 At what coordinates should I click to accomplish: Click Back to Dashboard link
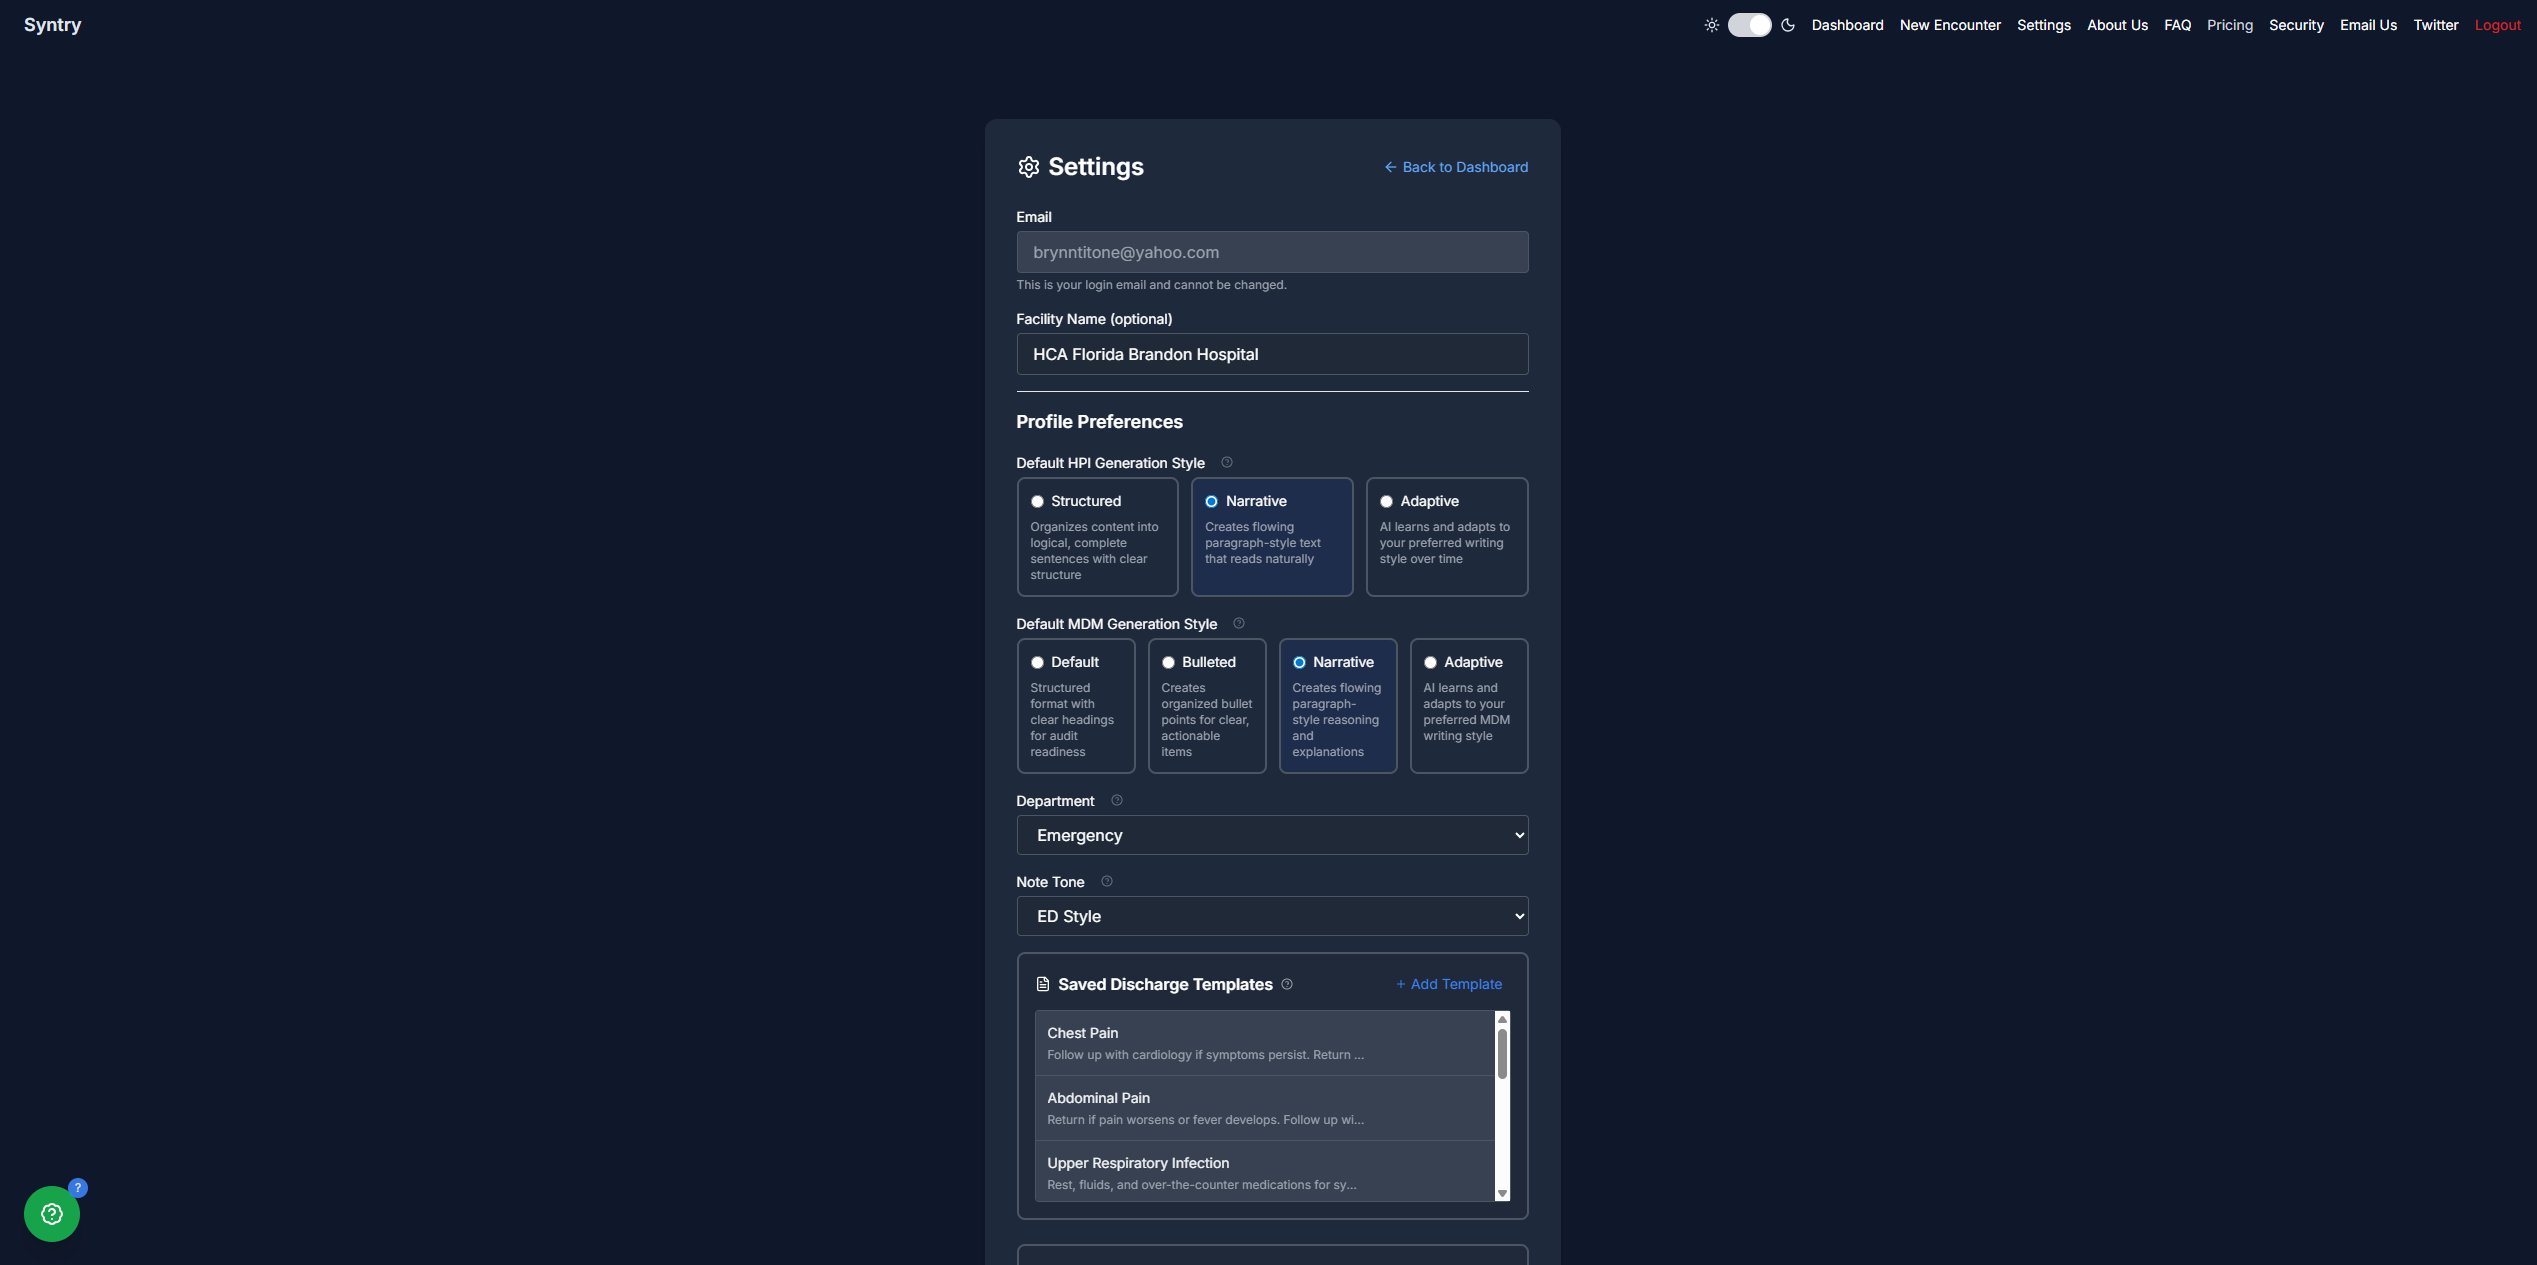(x=1455, y=167)
